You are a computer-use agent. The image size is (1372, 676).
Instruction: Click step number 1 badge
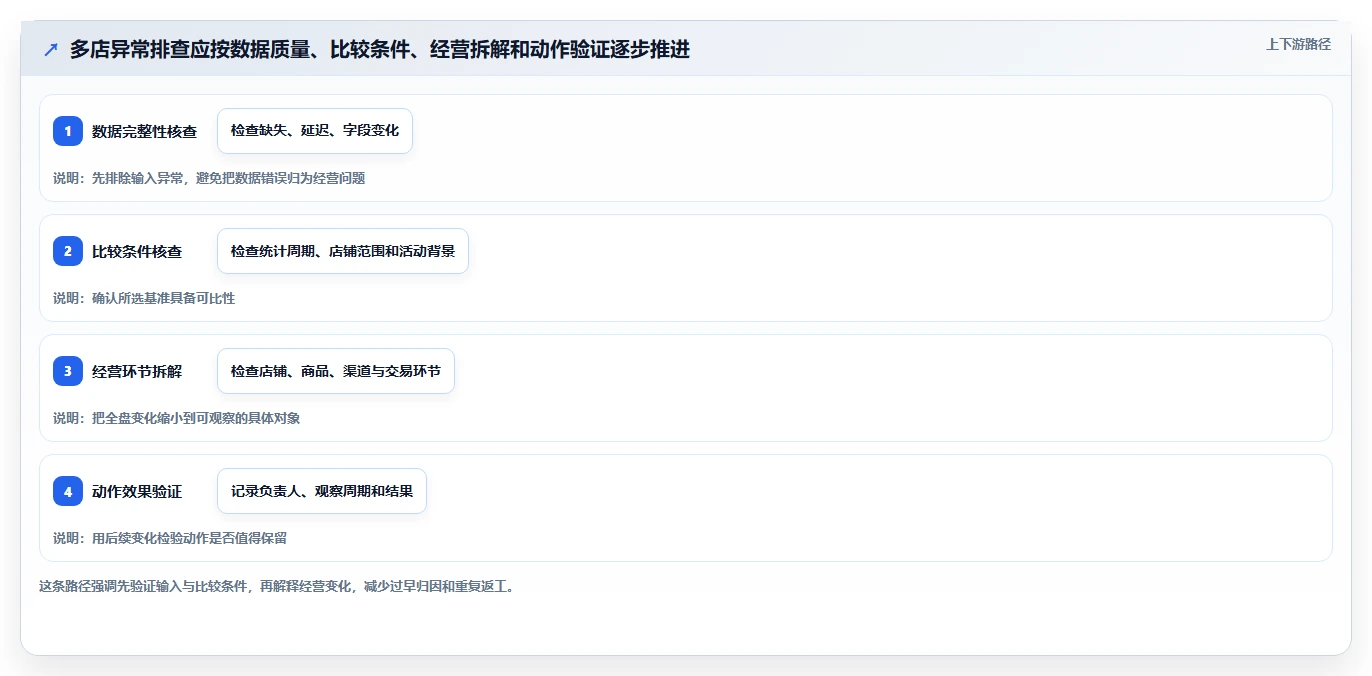click(68, 131)
